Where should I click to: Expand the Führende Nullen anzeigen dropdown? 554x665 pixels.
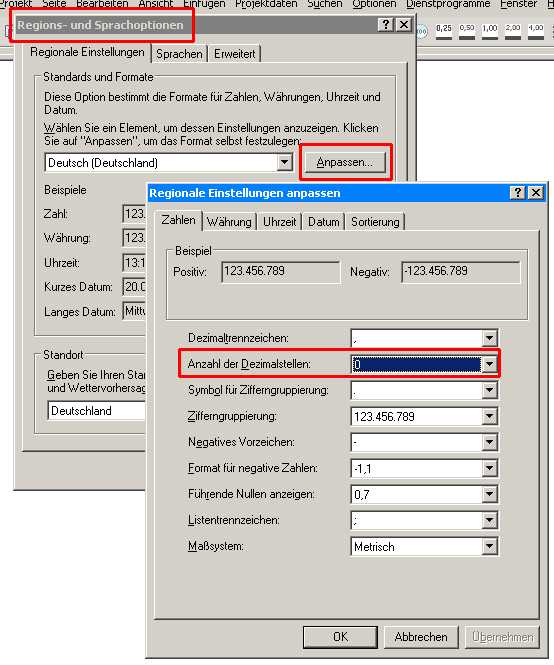pyautogui.click(x=489, y=494)
